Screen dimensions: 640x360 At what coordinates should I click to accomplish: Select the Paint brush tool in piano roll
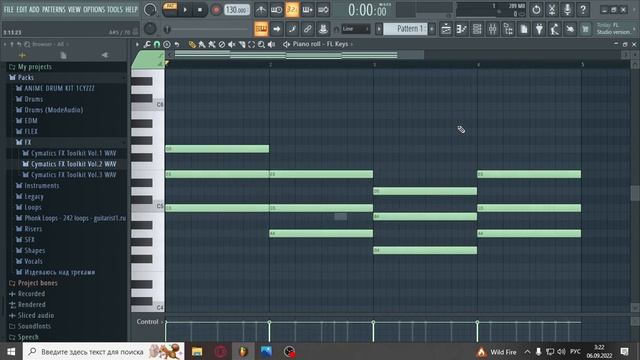click(202, 44)
